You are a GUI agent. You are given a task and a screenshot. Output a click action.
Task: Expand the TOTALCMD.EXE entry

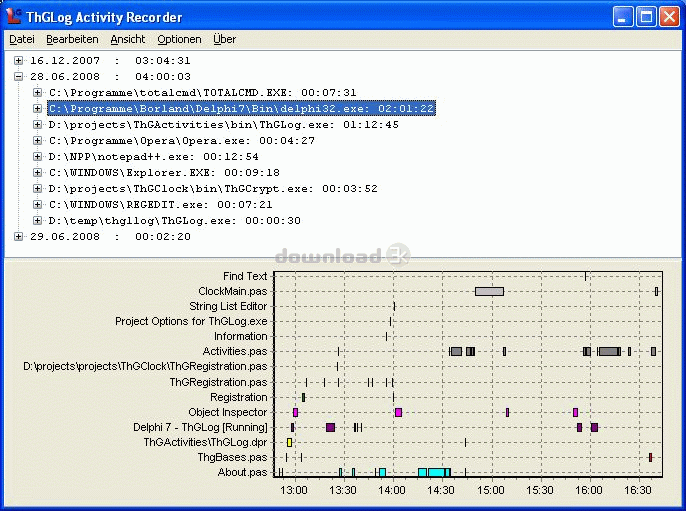38,92
